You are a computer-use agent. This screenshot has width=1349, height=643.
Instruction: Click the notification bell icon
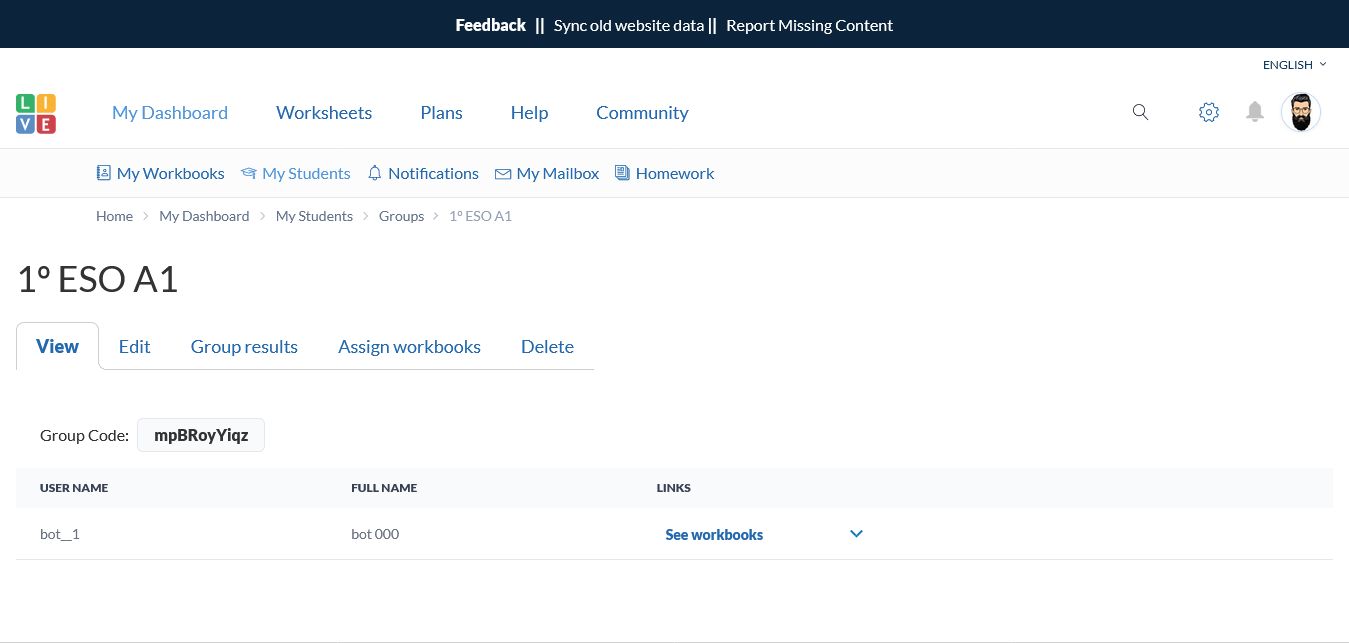(1254, 112)
